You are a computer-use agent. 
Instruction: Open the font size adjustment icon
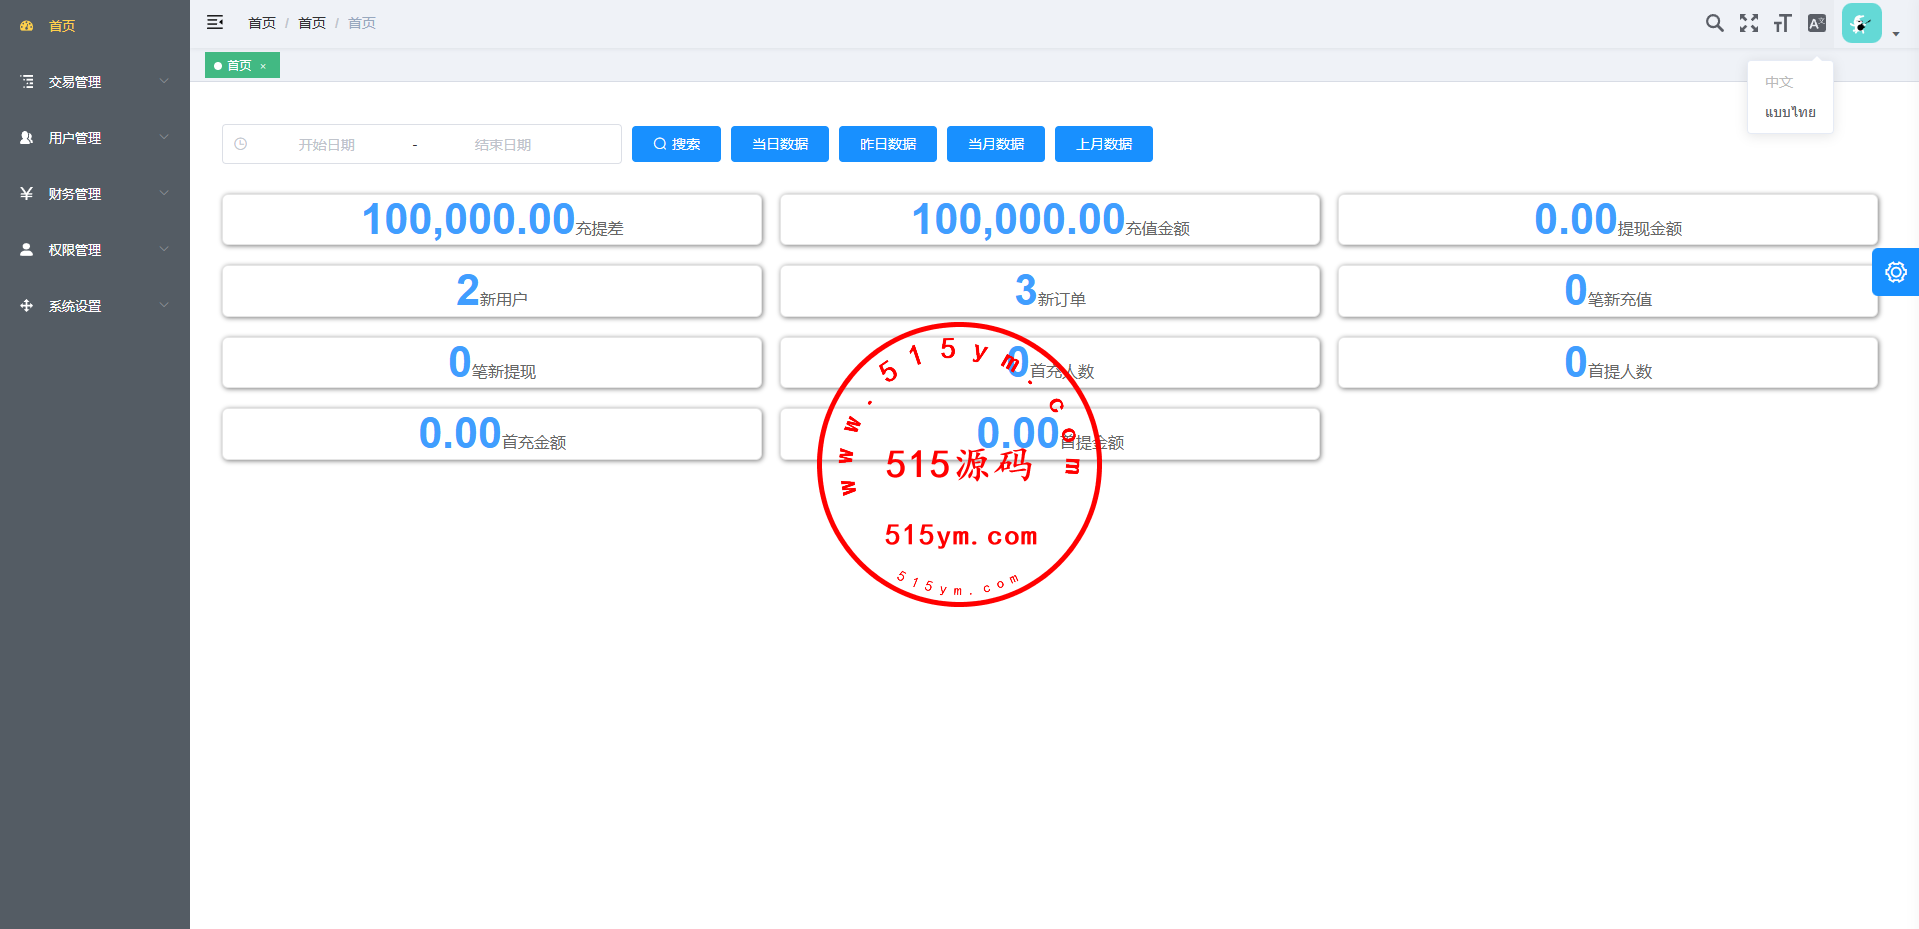[x=1782, y=23]
